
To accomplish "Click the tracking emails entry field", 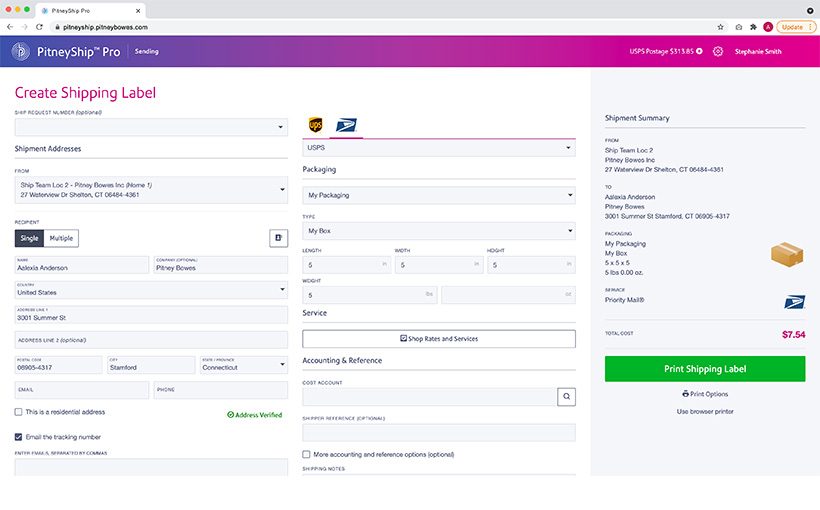I will coord(151,467).
